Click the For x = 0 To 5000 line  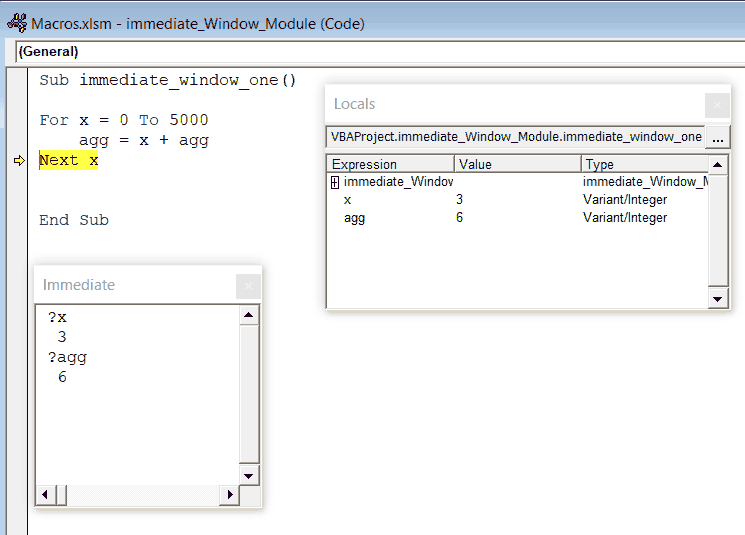click(x=124, y=120)
